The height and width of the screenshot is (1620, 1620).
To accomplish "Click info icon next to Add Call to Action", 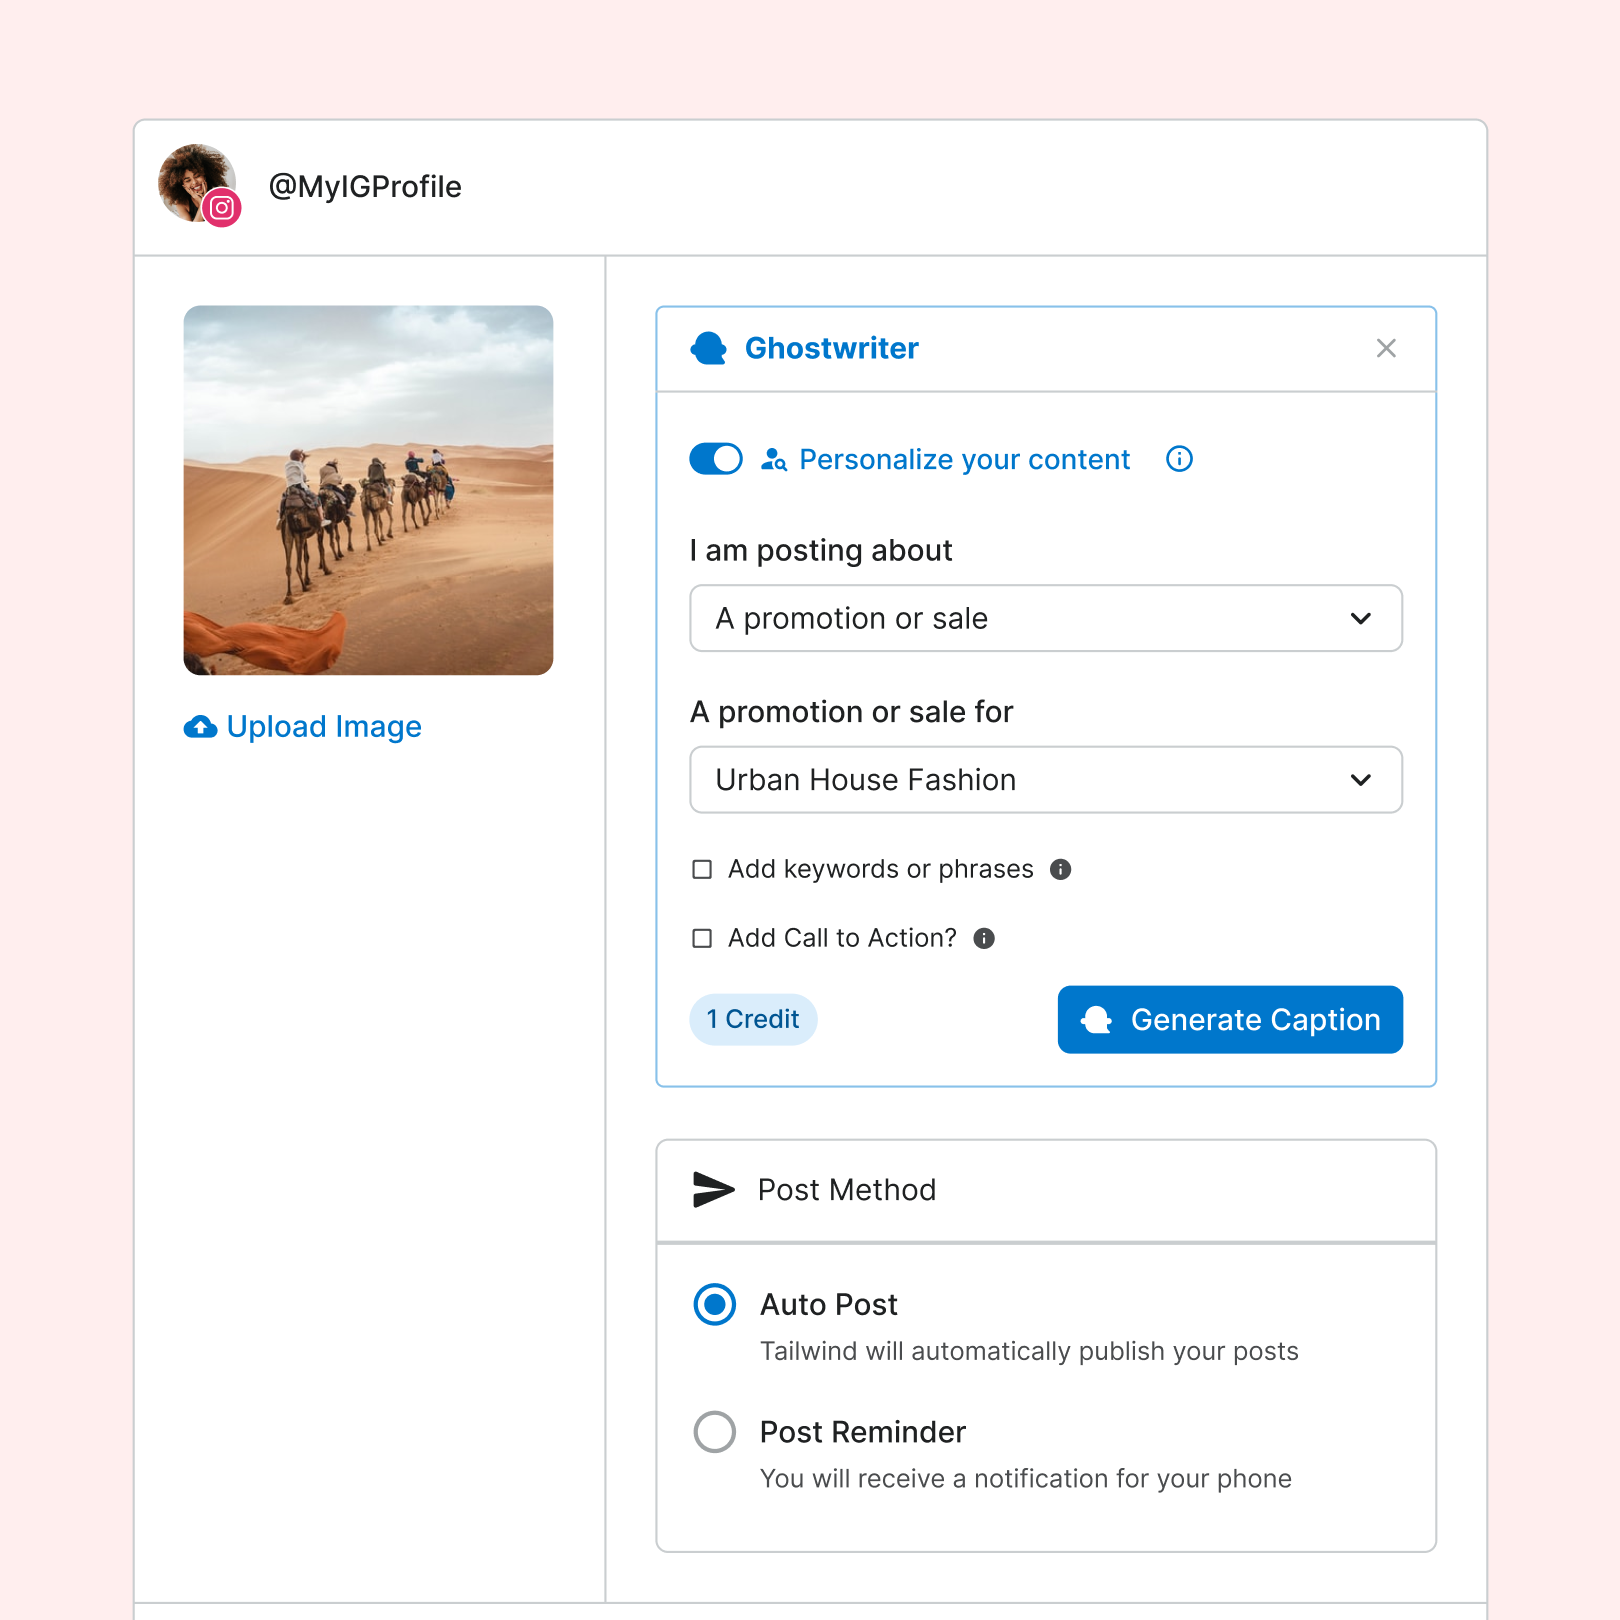I will 984,938.
